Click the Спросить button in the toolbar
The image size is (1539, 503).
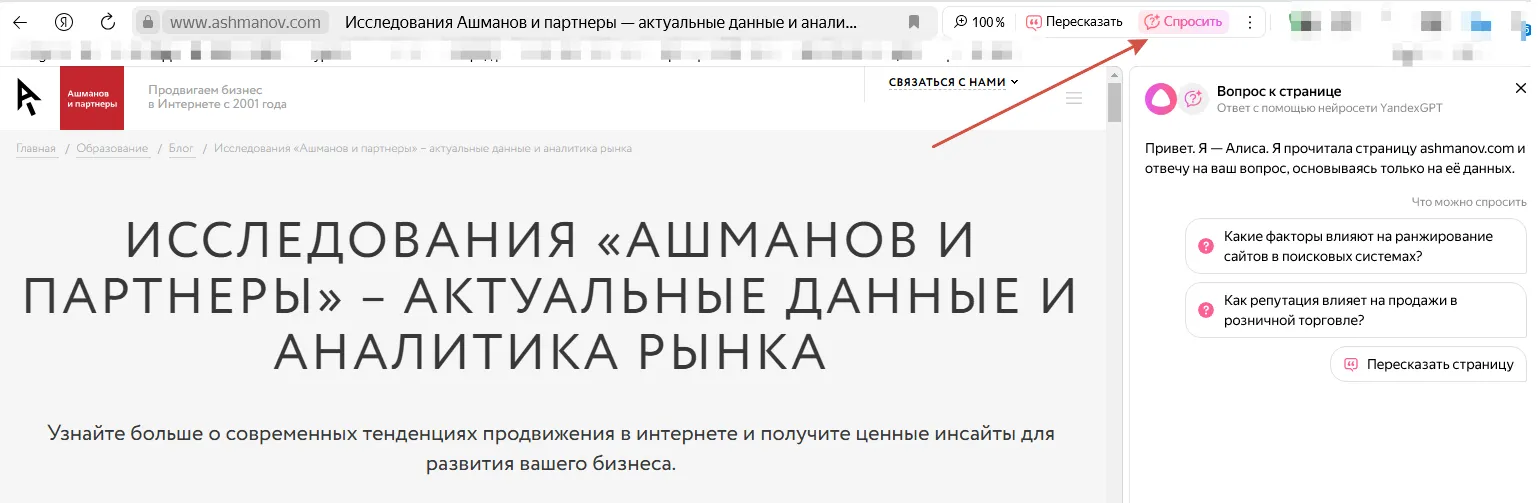click(1183, 22)
